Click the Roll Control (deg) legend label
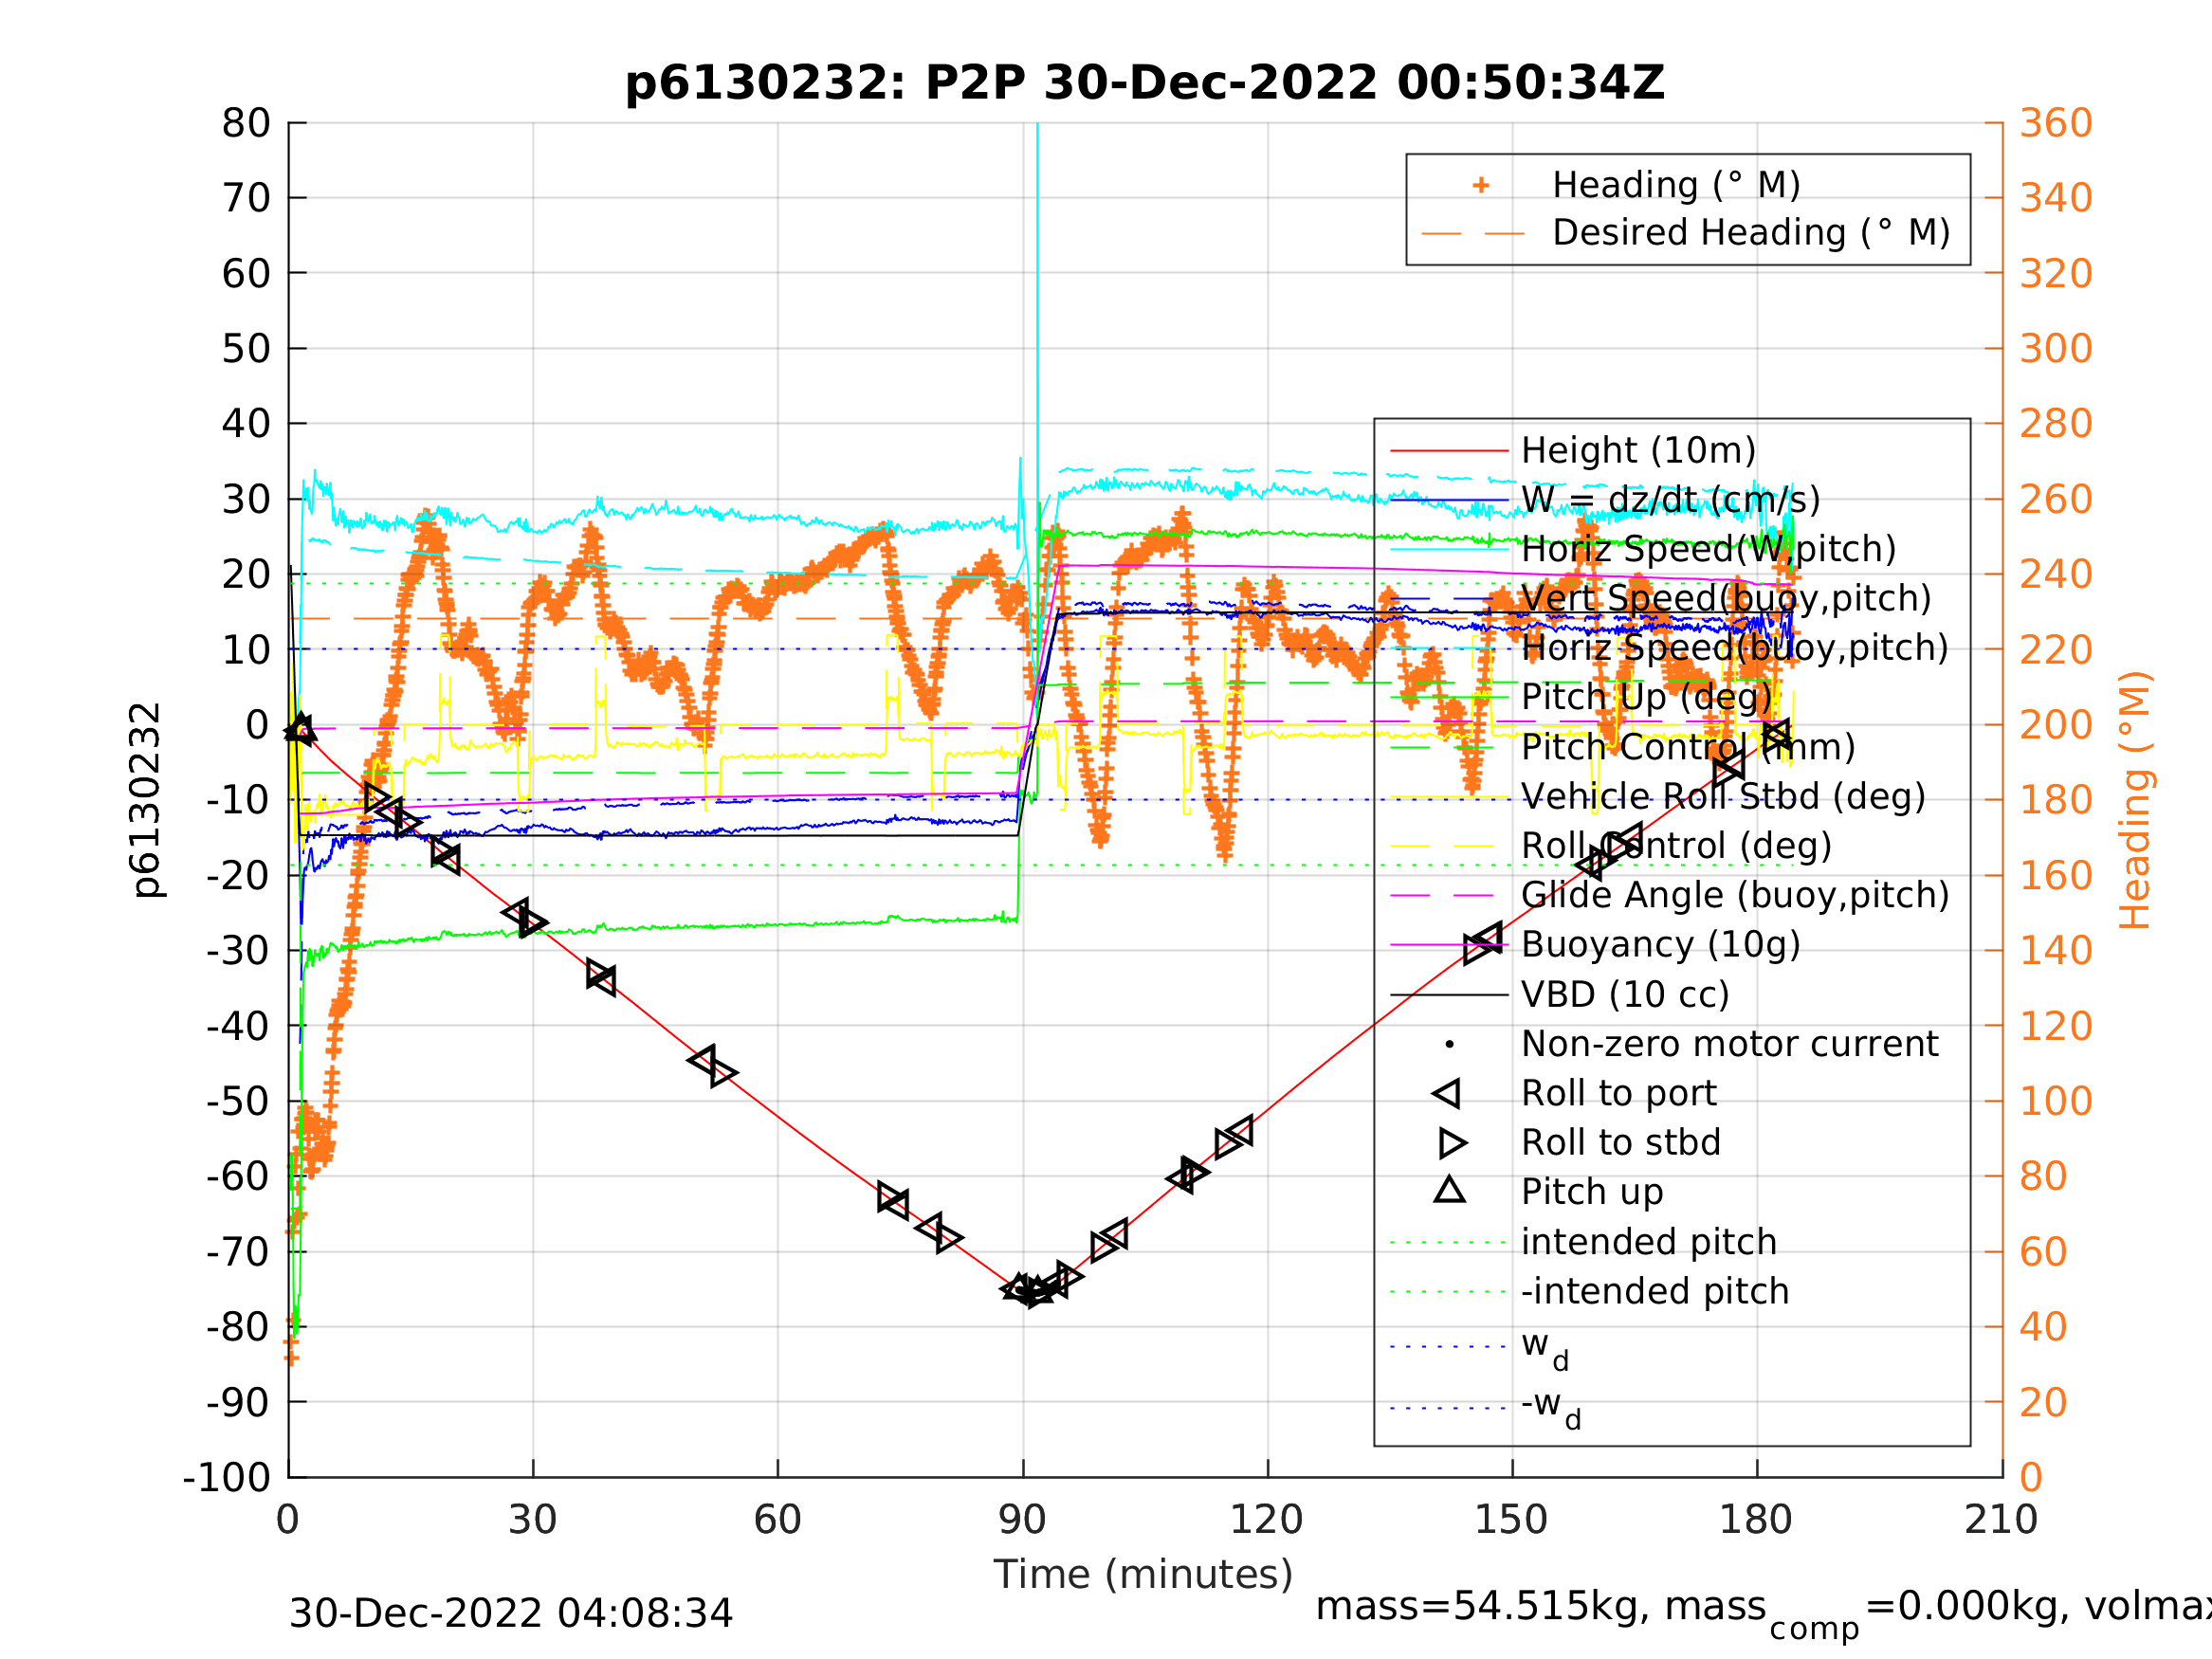 1677,846
